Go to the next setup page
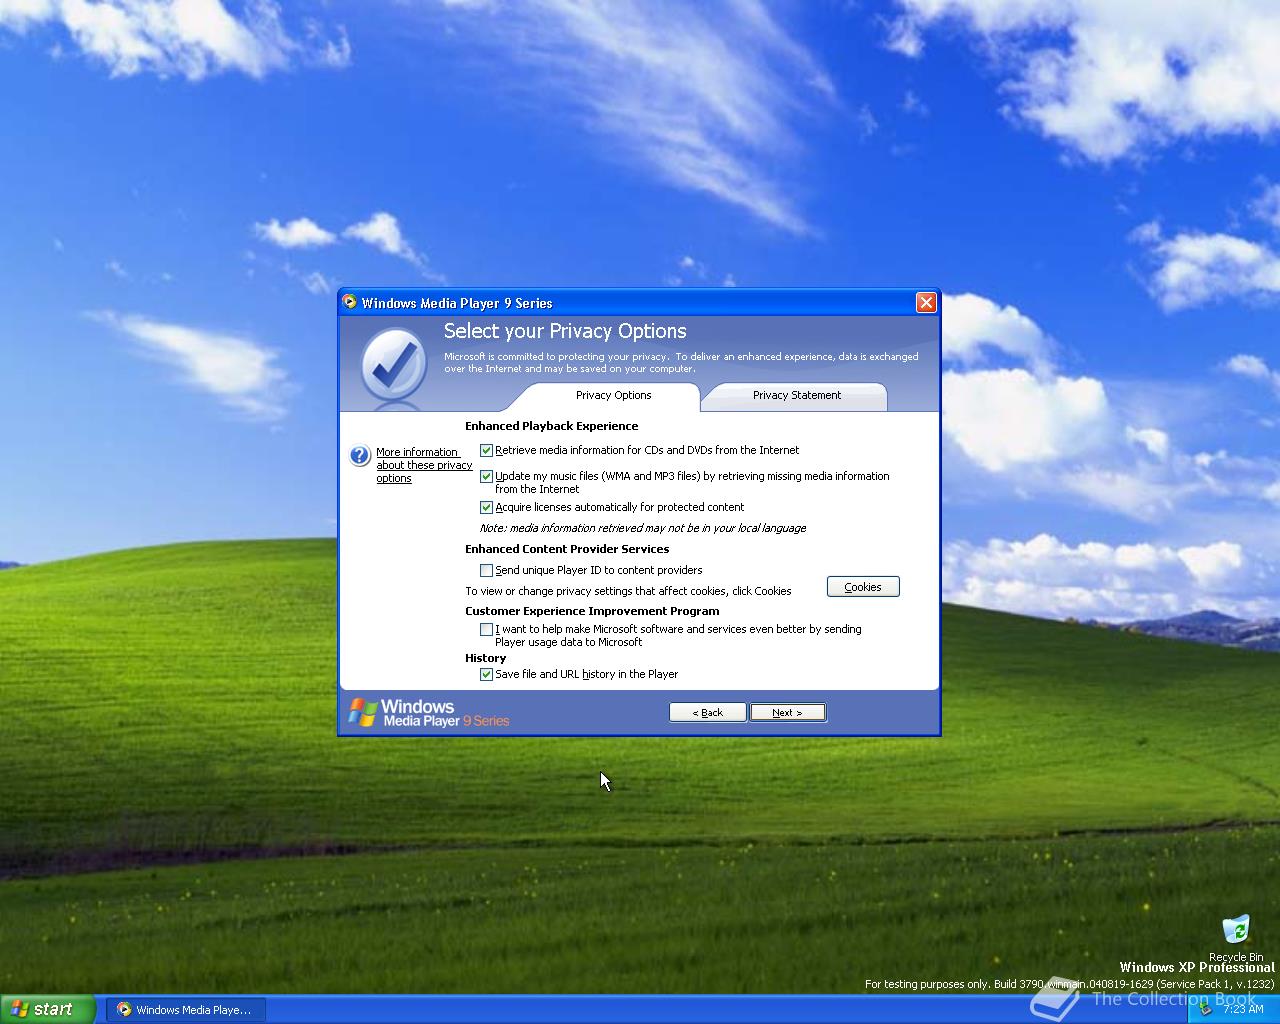 click(x=787, y=713)
